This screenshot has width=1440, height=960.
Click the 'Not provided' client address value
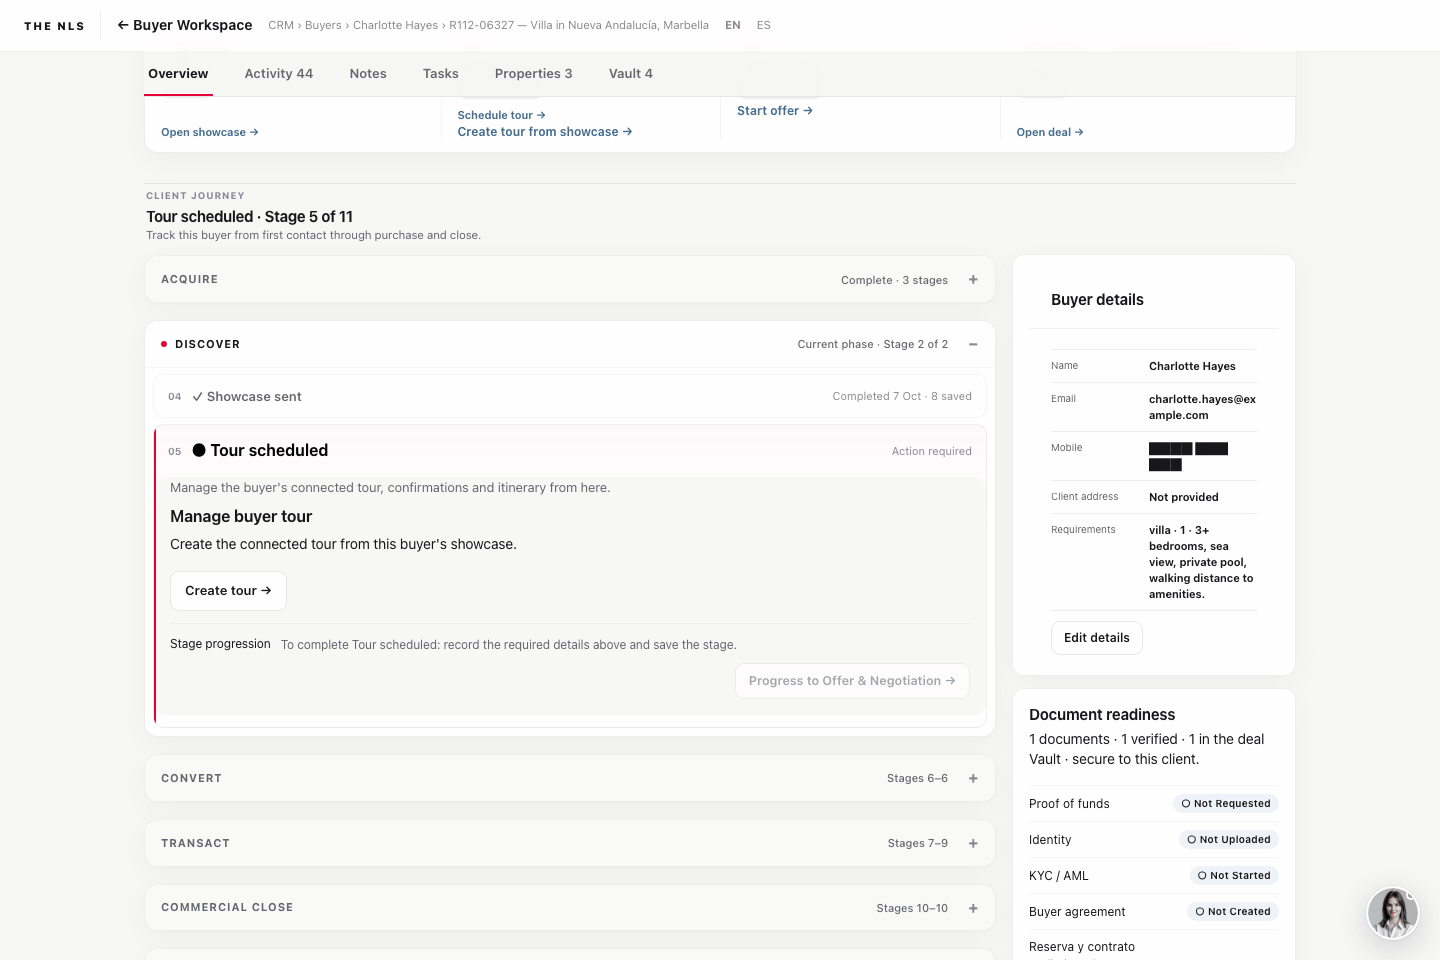pyautogui.click(x=1184, y=497)
